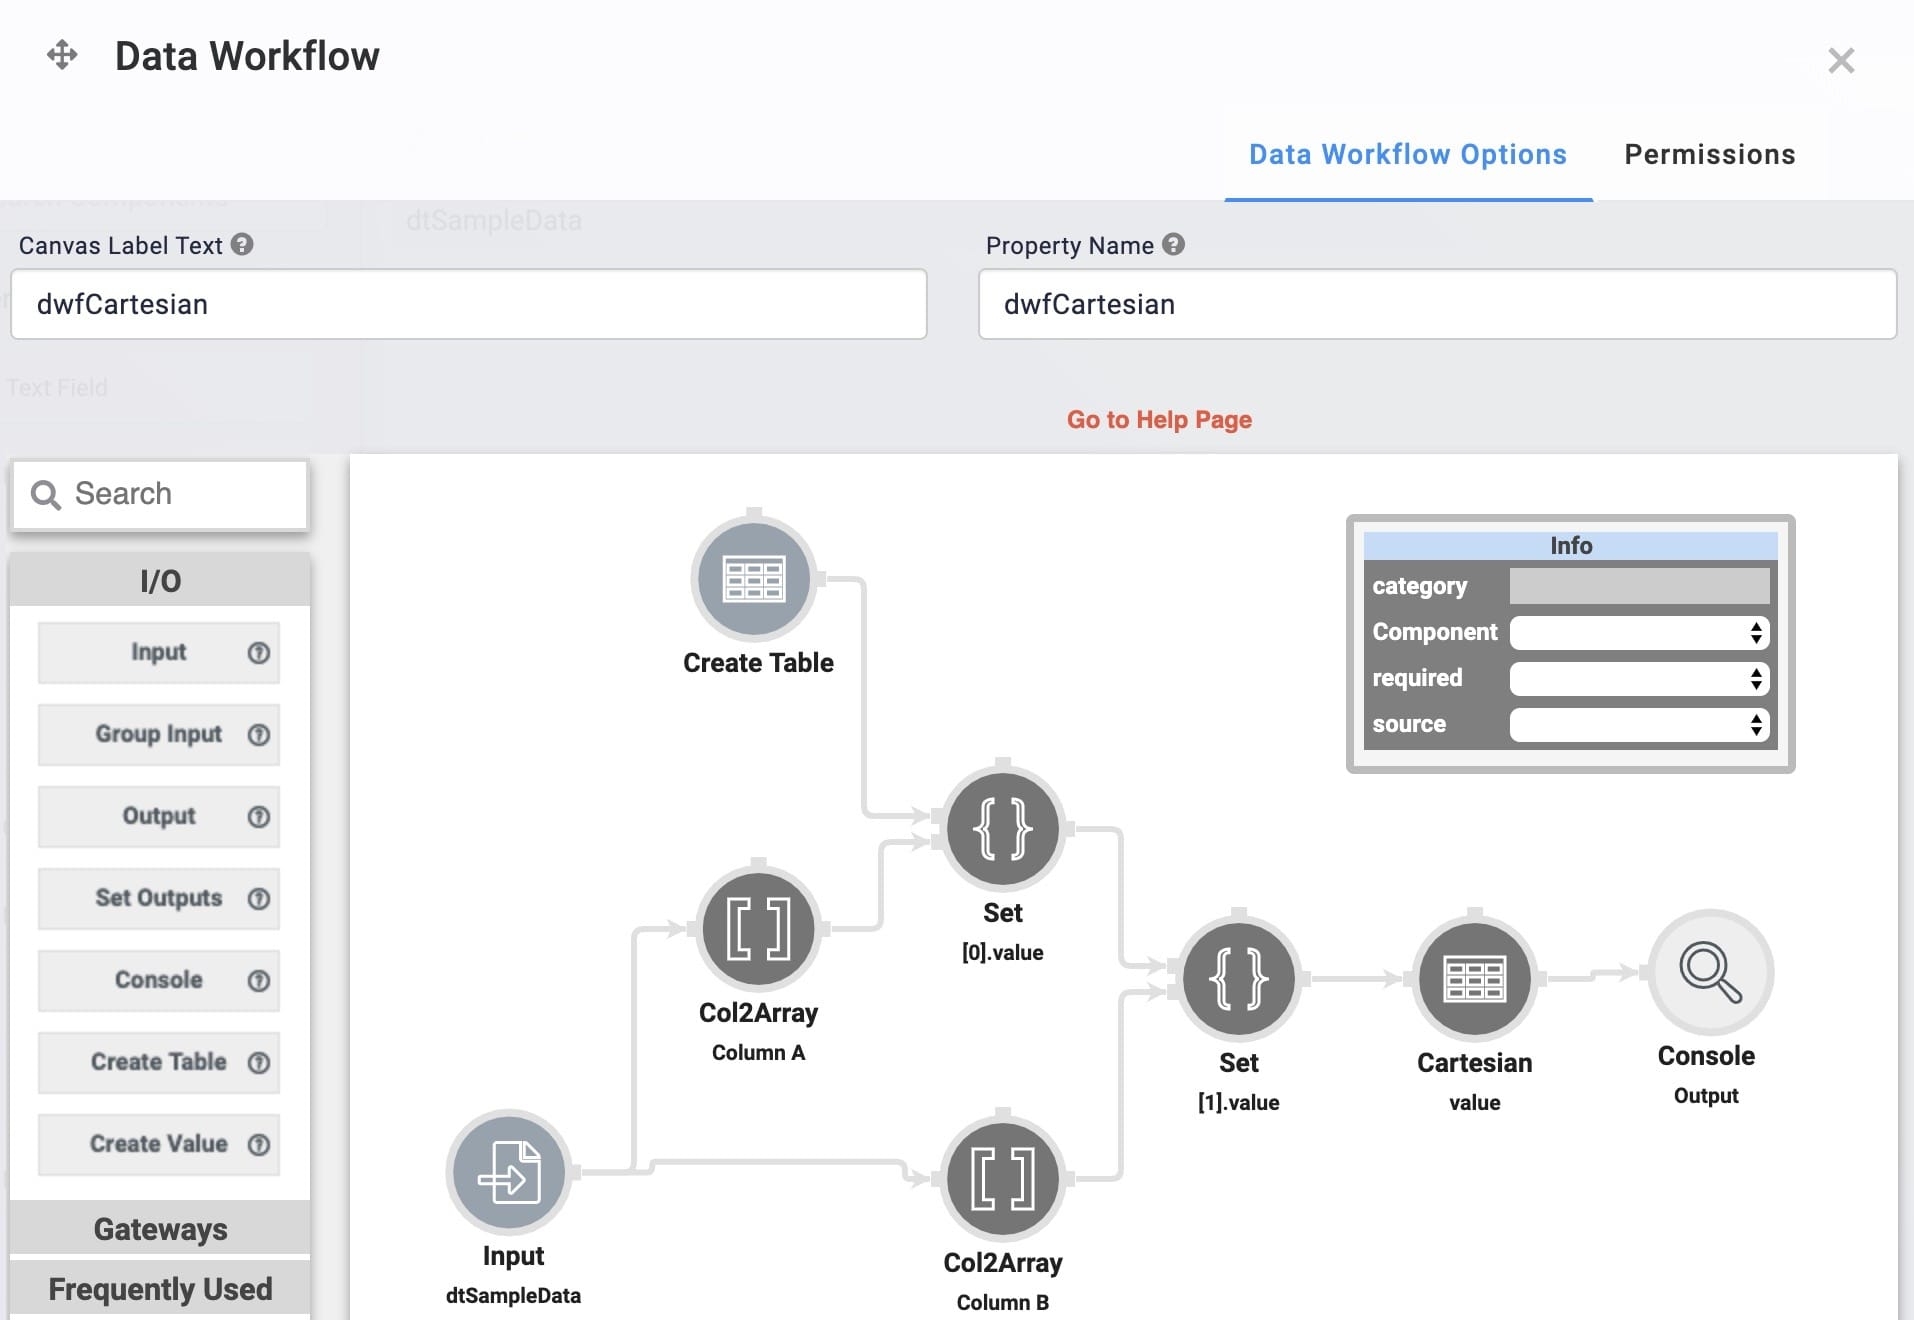Click the help icon on Output operator

click(259, 817)
